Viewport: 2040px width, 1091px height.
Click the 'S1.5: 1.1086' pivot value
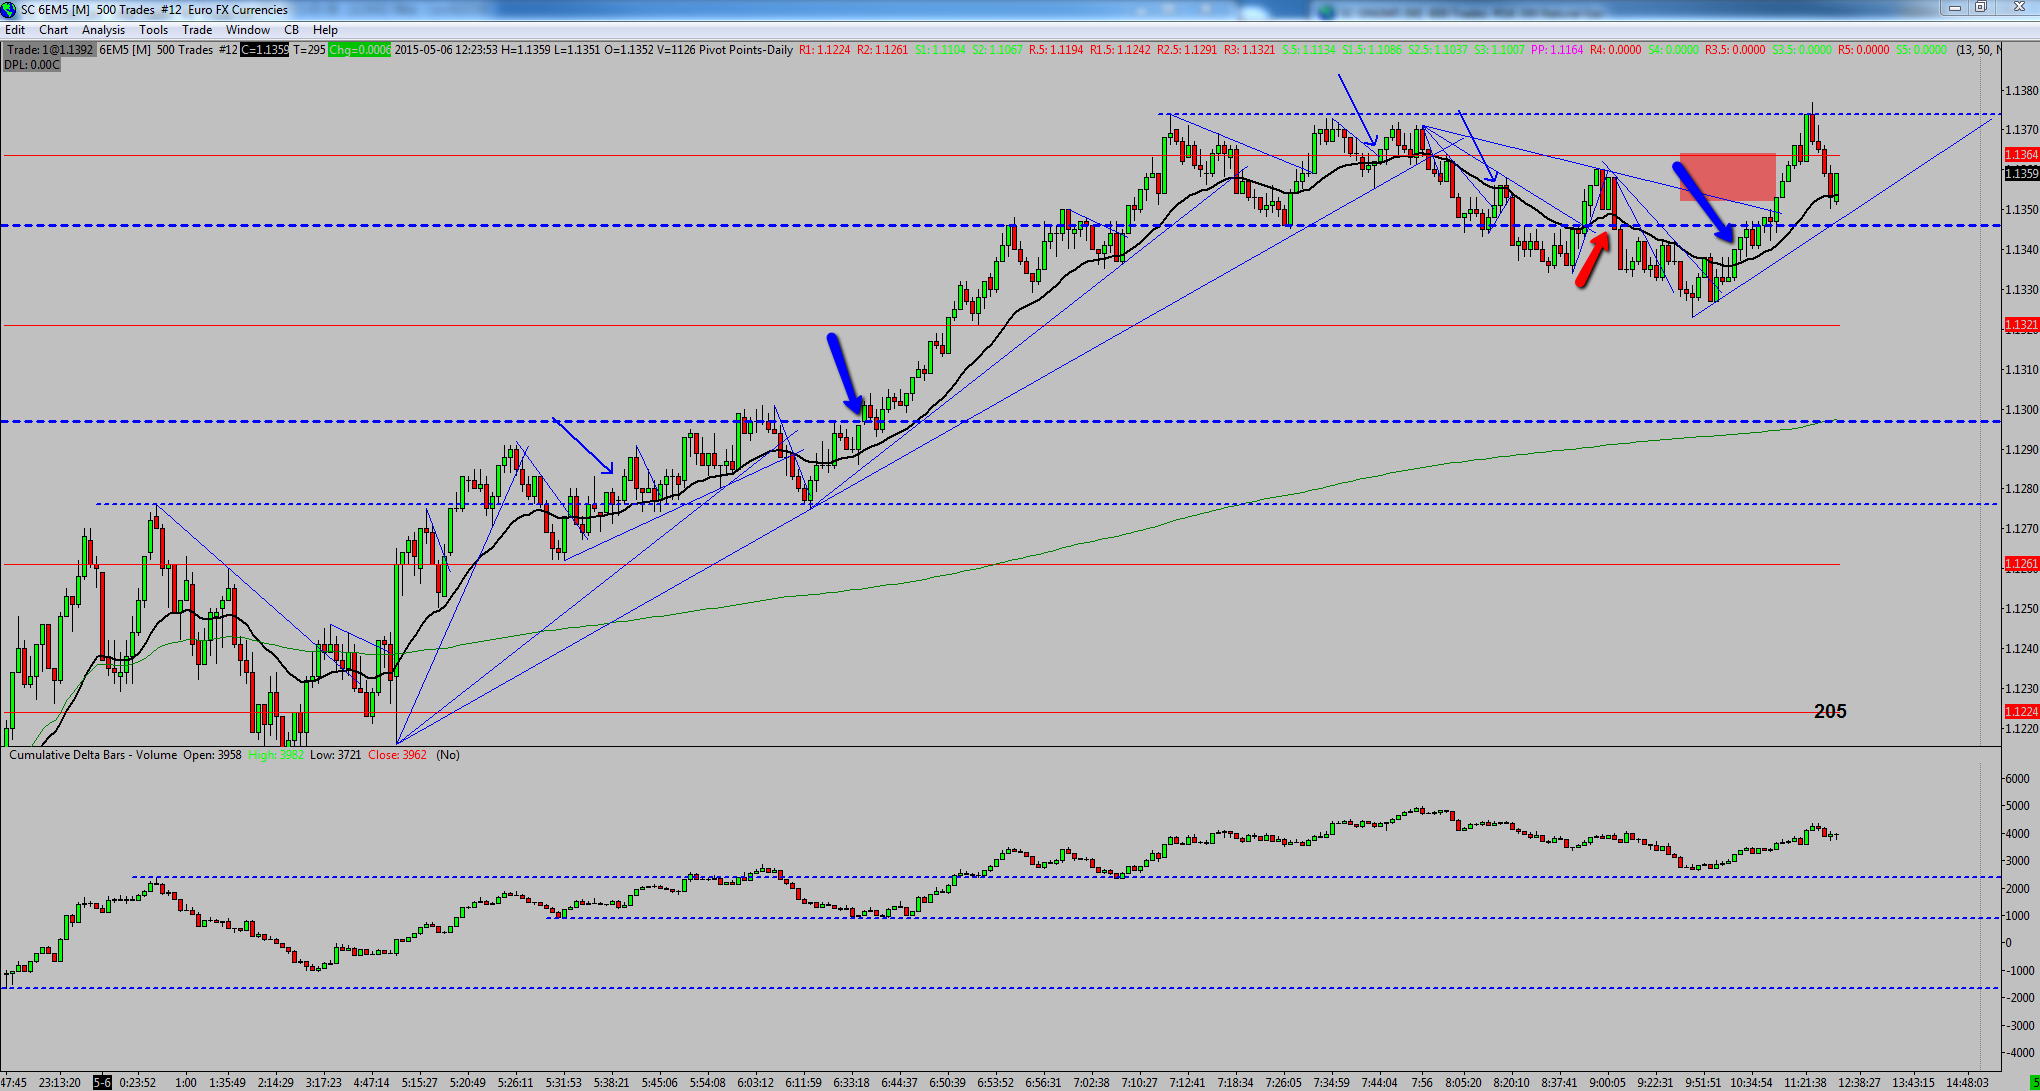(x=1372, y=50)
